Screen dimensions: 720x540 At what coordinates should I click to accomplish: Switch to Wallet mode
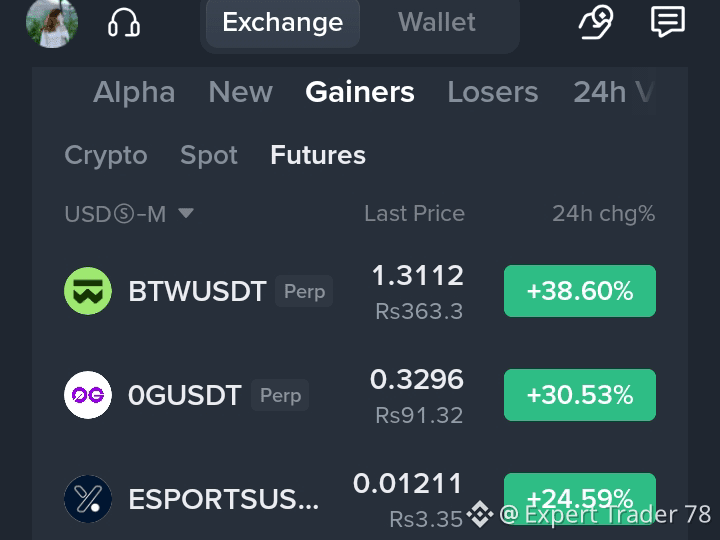pos(437,22)
